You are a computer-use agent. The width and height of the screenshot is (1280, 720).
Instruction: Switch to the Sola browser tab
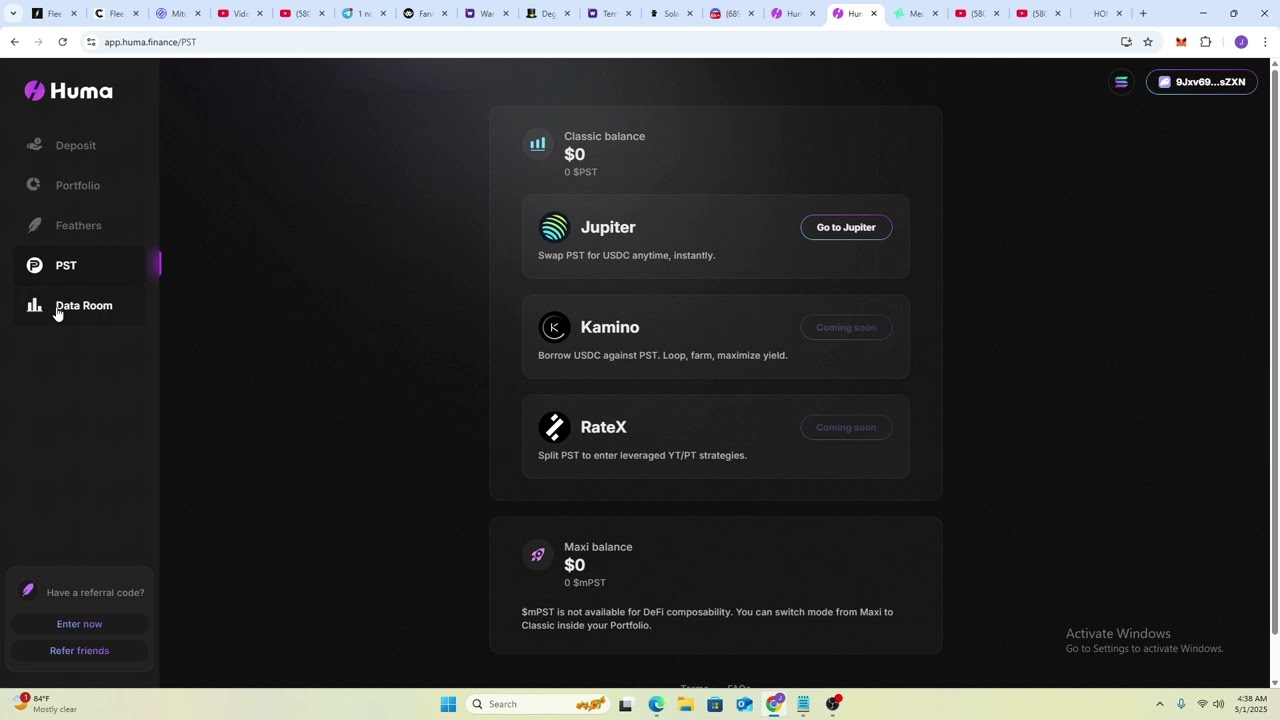[672, 13]
